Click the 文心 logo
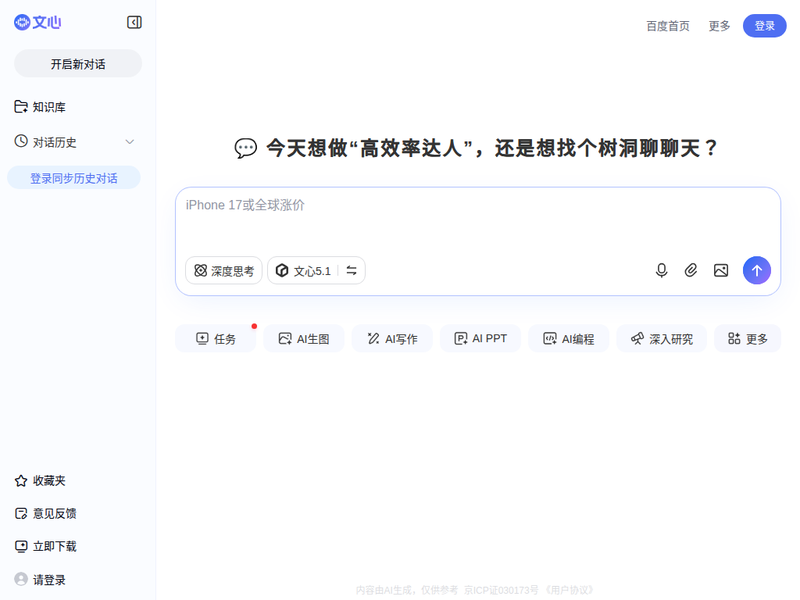Viewport: 800px width, 600px height. (x=37, y=22)
